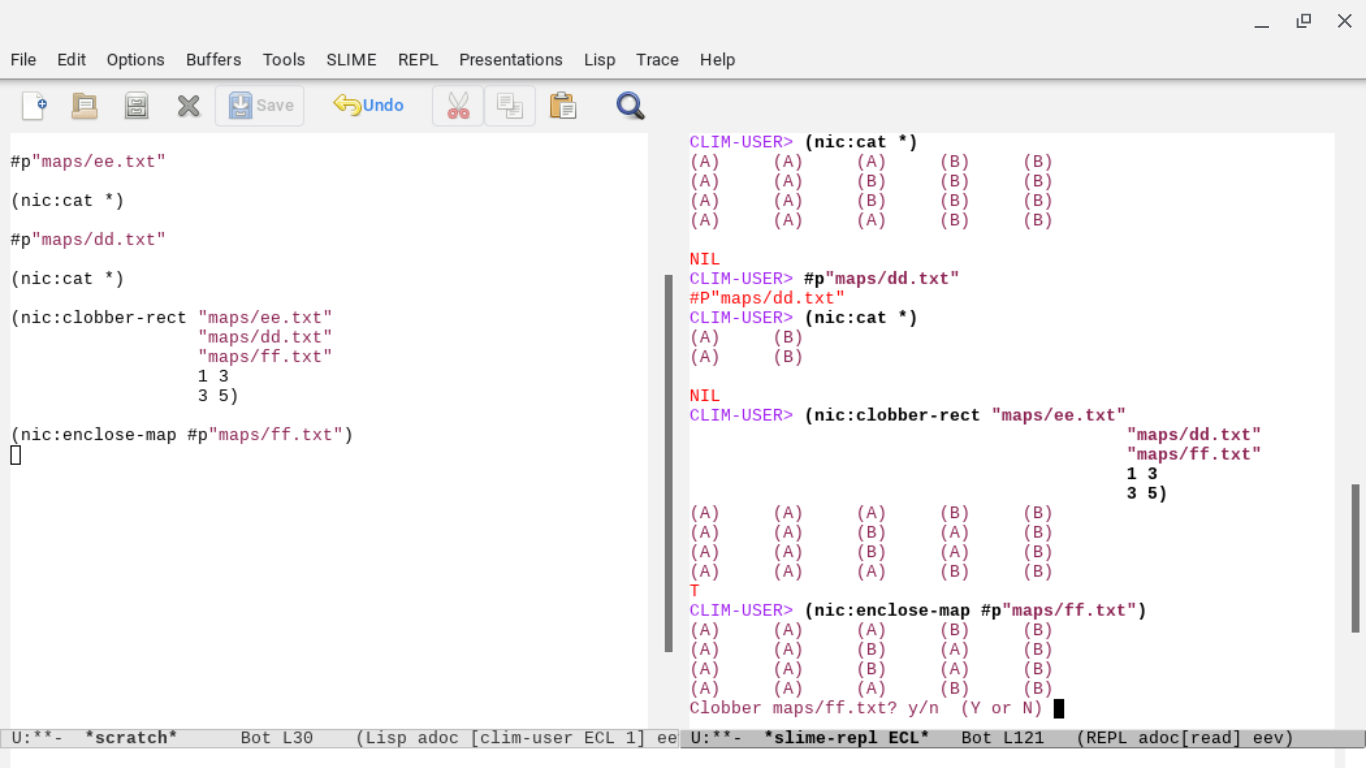1366x768 pixels.
Task: Click the *scratch* buffer name in mode line
Action: pos(131,738)
